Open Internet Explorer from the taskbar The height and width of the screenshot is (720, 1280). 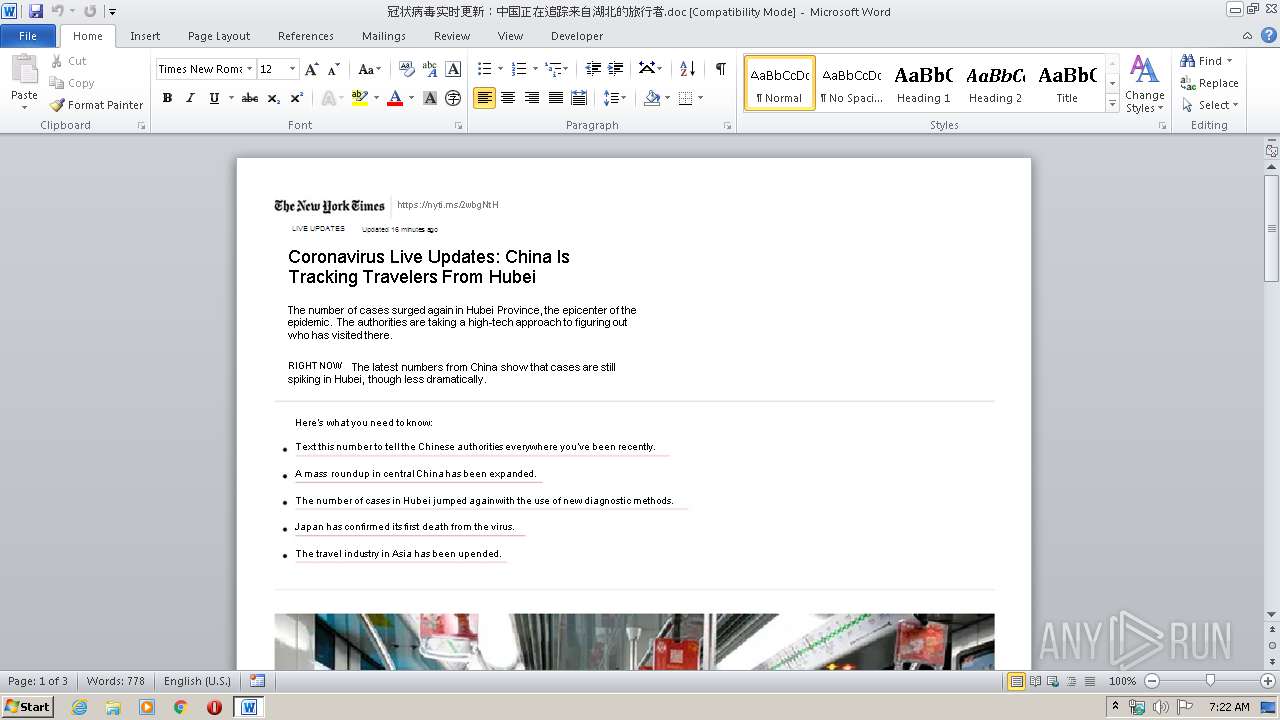[79, 707]
